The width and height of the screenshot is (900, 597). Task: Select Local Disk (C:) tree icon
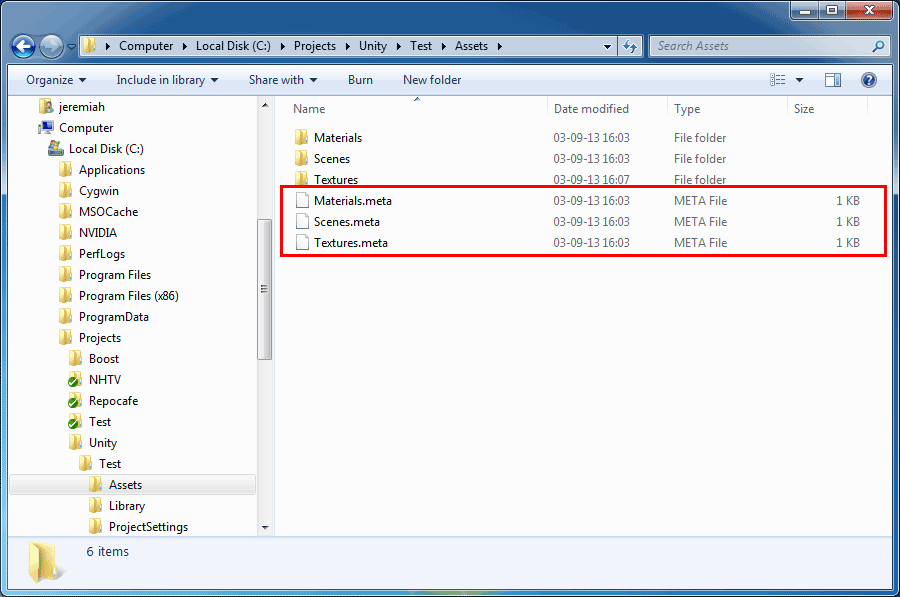point(56,149)
